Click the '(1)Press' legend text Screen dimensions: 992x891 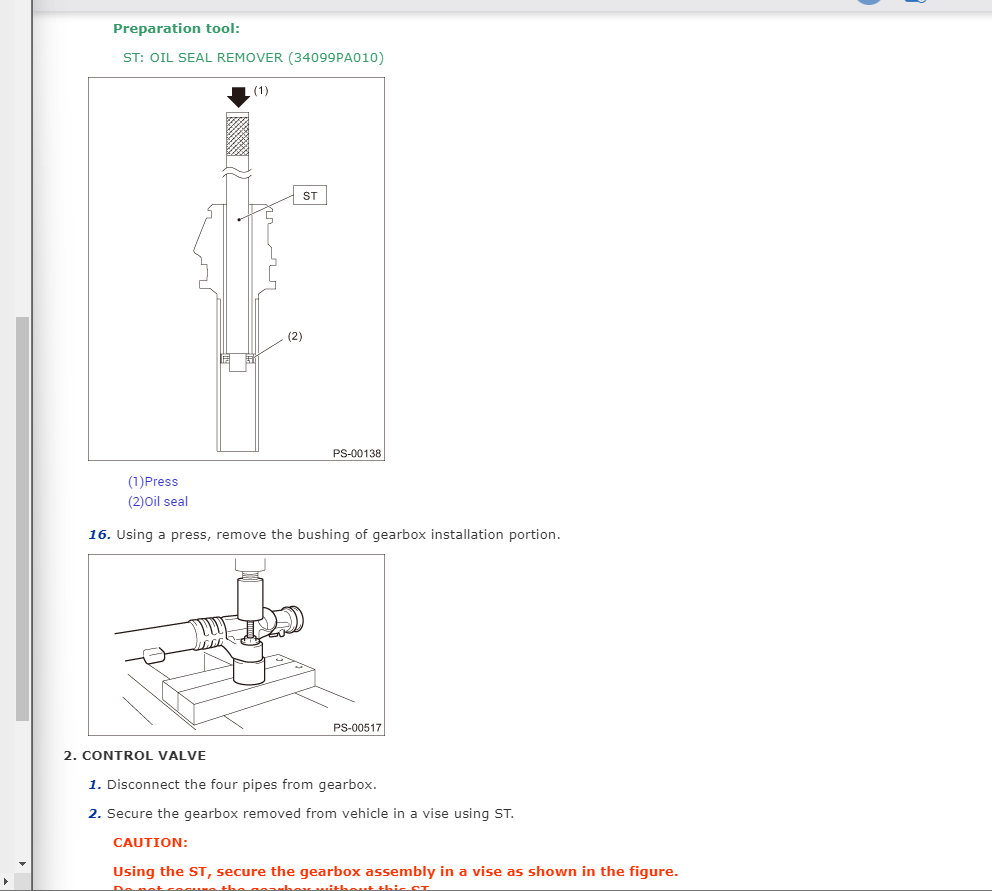tap(153, 482)
